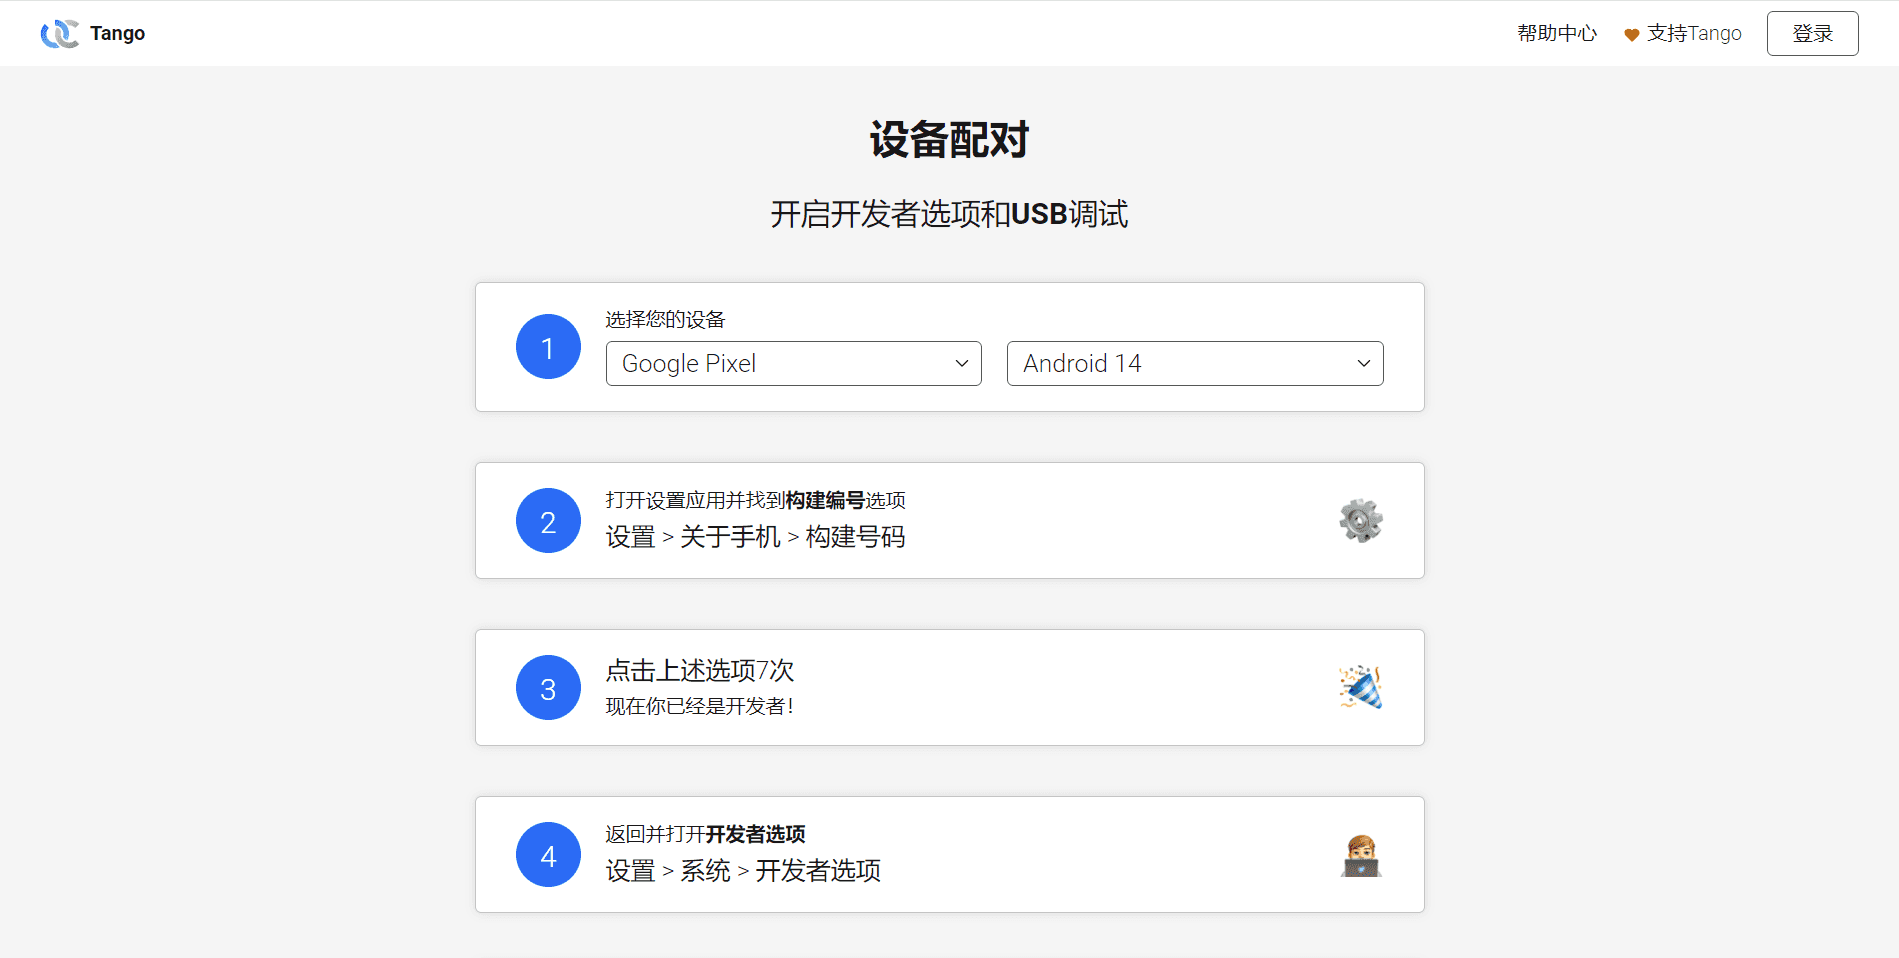Click the 返回并打开开发者选项 instruction
Screen dimensions: 1899x958
[x=705, y=834]
